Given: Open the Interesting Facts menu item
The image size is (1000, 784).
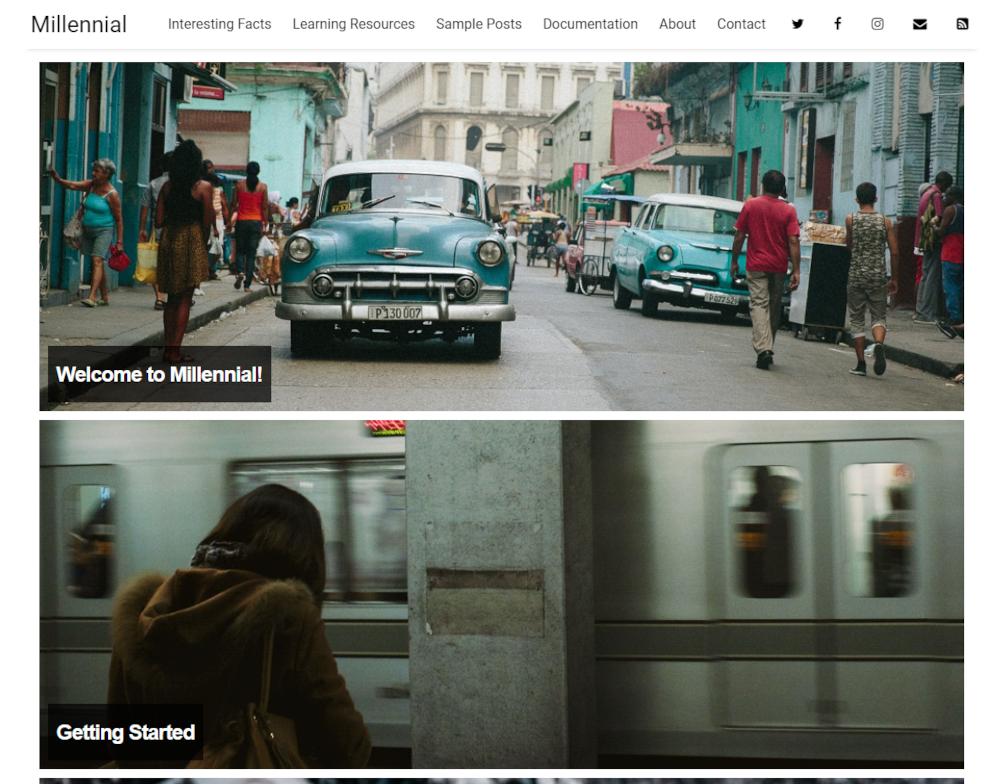Looking at the screenshot, I should pyautogui.click(x=219, y=24).
